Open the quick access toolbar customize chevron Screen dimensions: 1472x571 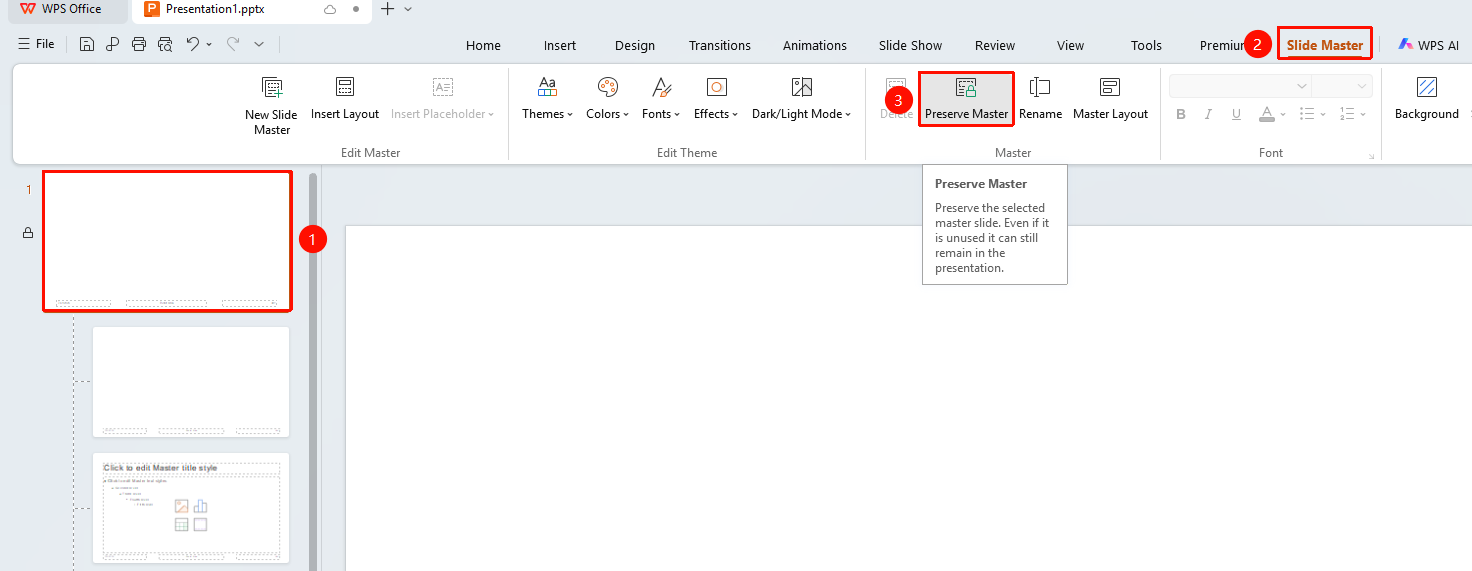coord(259,45)
